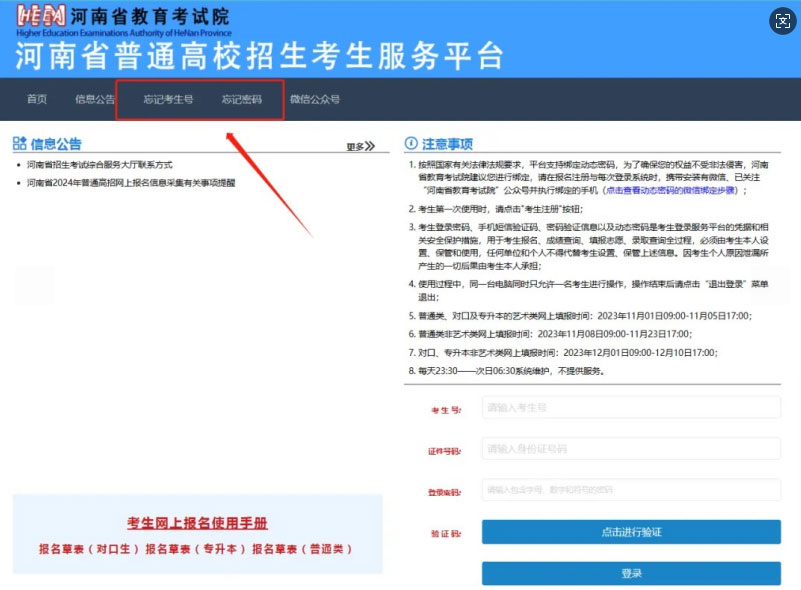Focus the 证件号码 ID number field
The width and height of the screenshot is (801, 590).
(x=630, y=450)
